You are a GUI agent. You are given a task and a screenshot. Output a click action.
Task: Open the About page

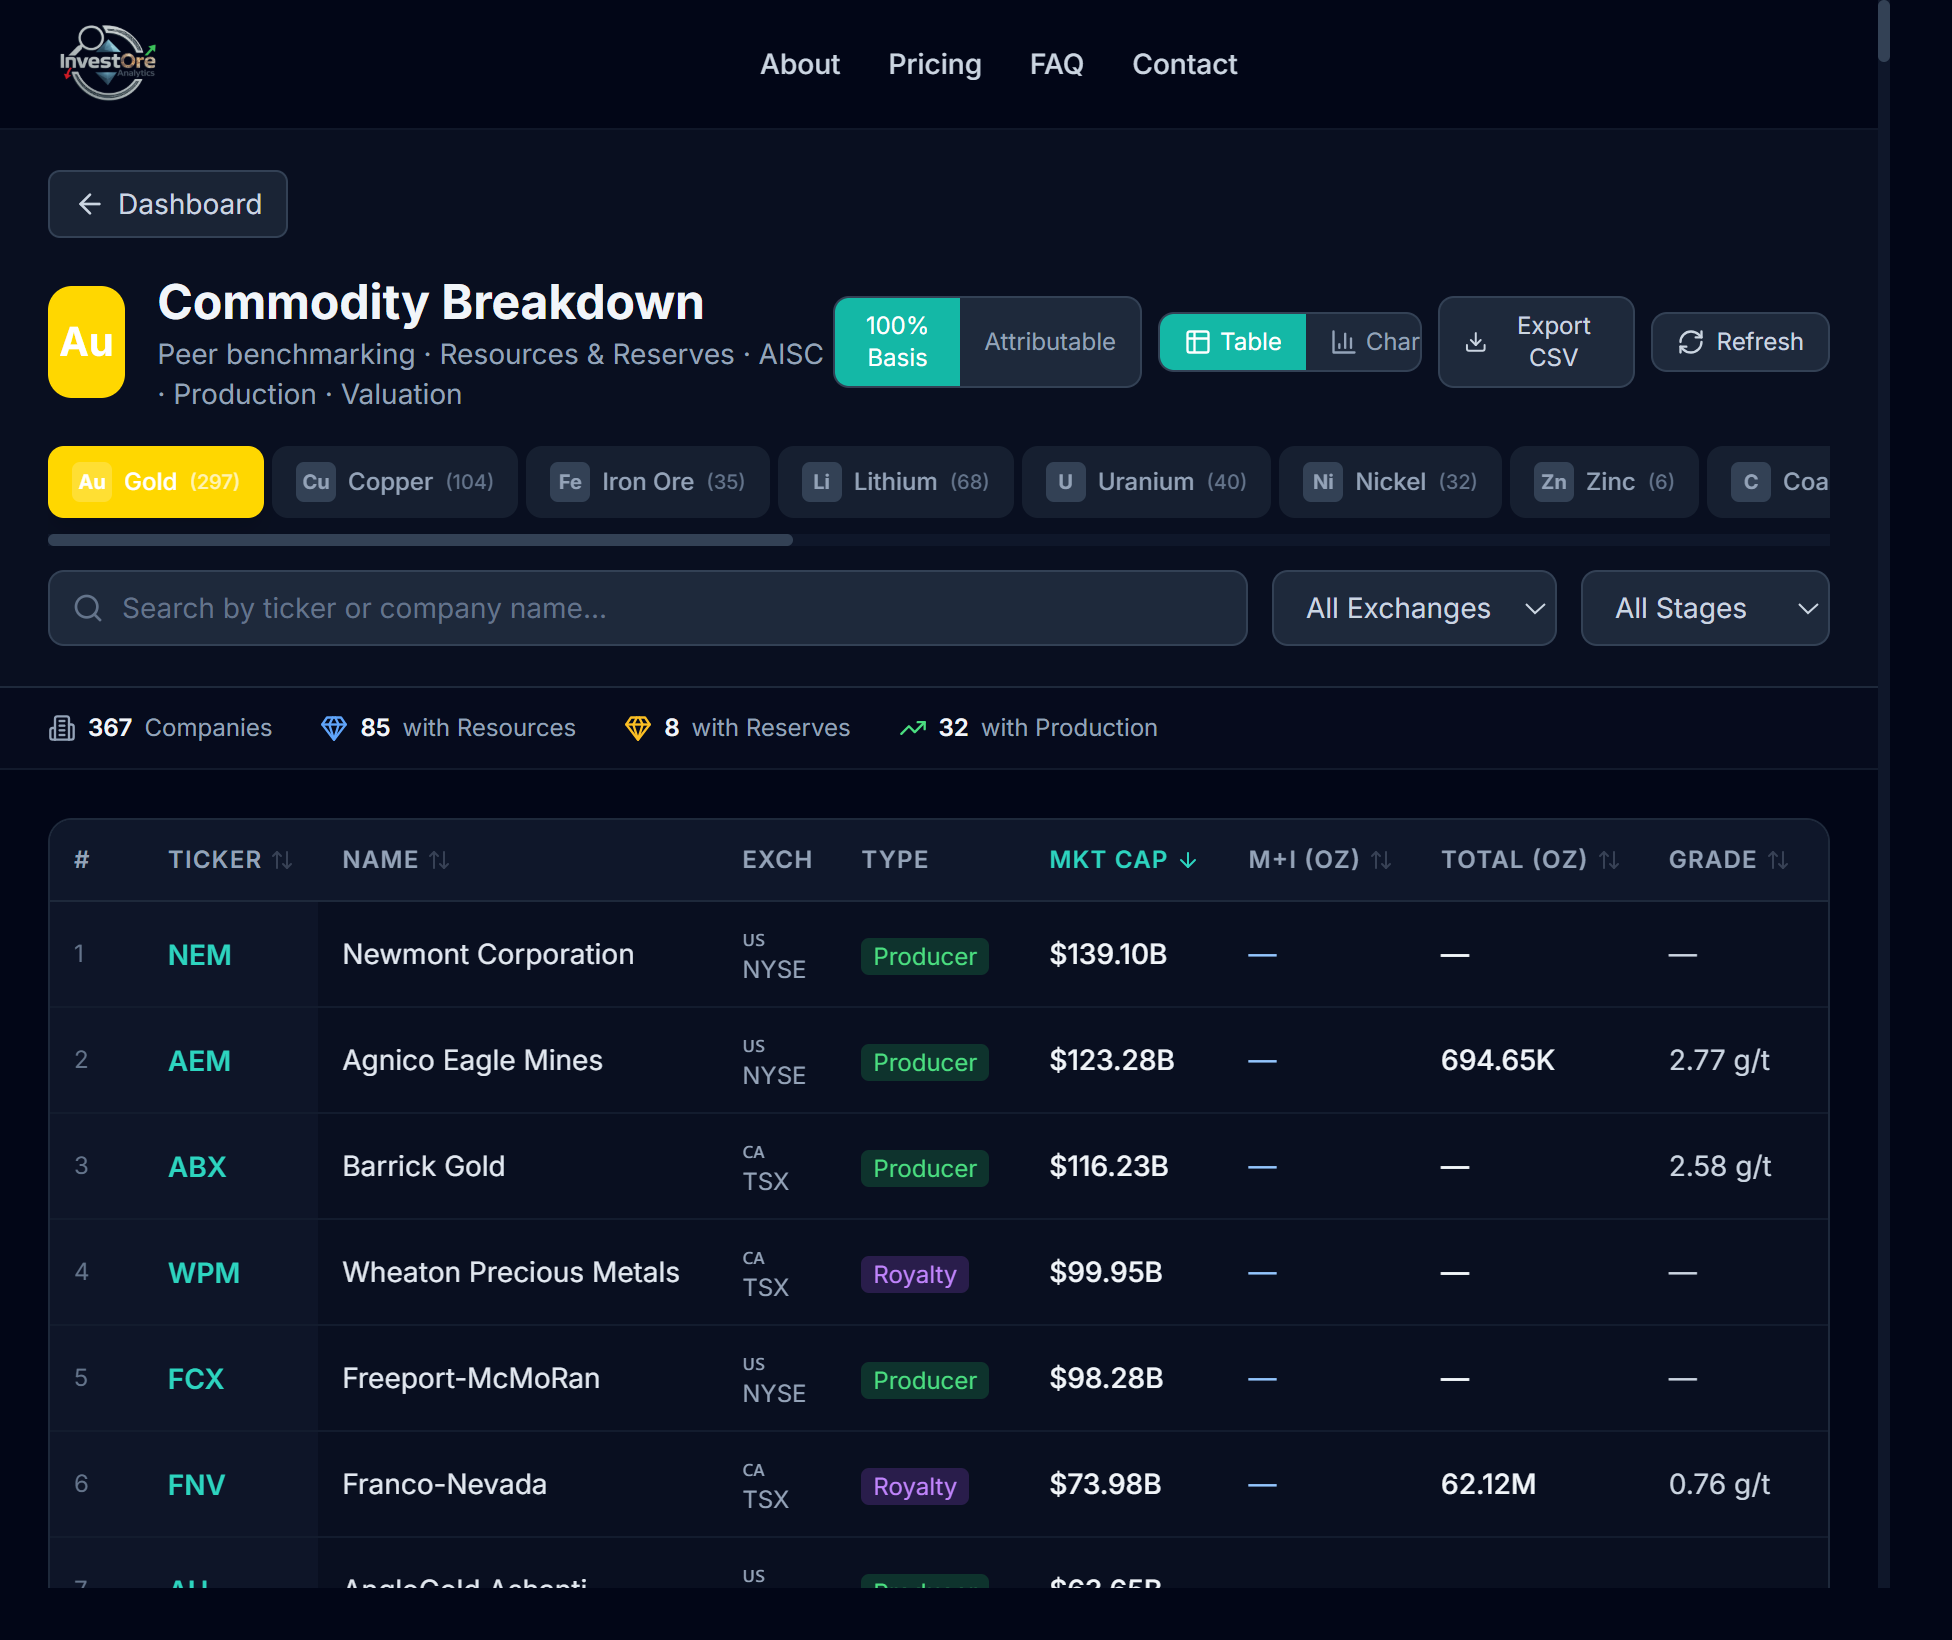click(800, 64)
